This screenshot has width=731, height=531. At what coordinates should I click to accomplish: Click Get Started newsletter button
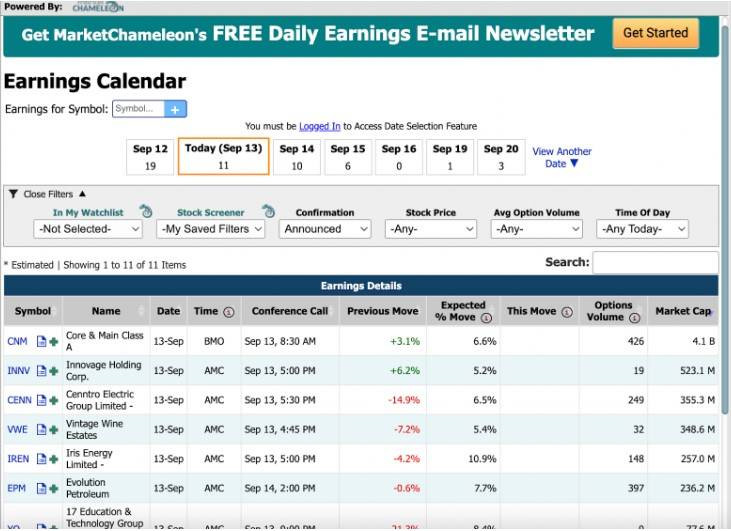655,33
